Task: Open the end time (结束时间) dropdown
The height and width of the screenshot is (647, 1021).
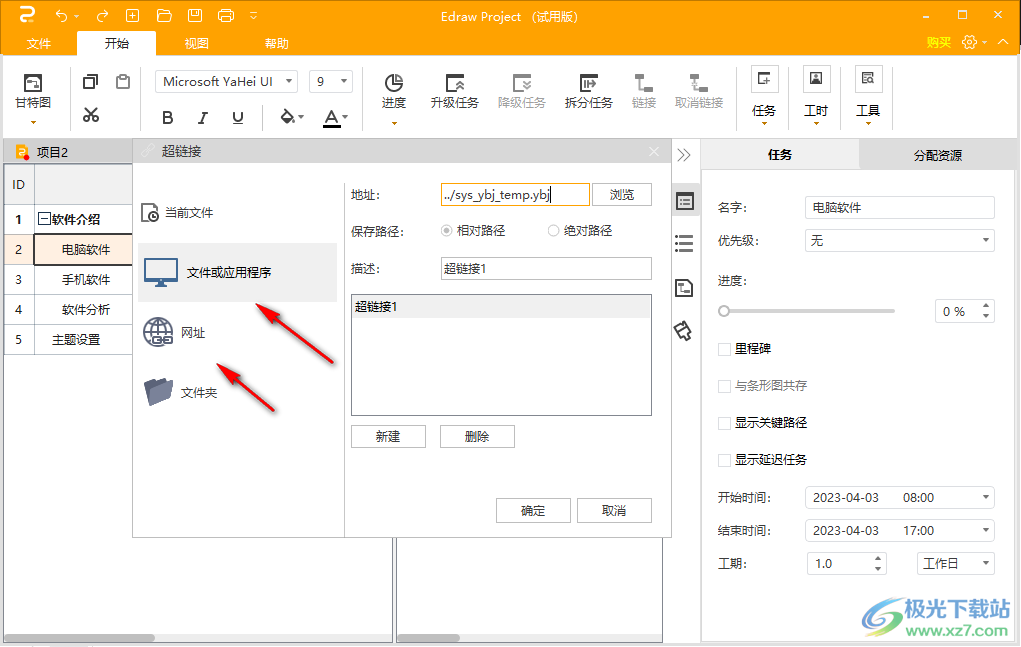Action: [x=986, y=531]
